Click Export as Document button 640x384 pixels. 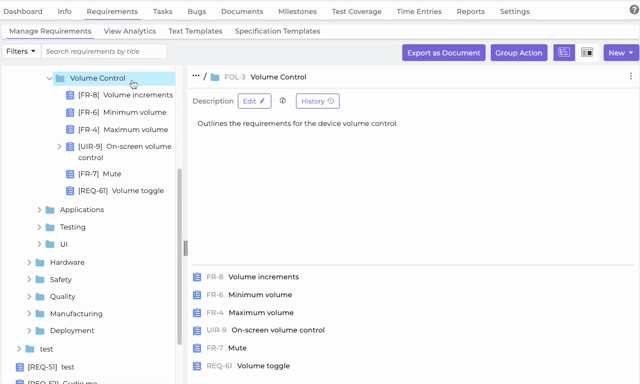click(444, 53)
